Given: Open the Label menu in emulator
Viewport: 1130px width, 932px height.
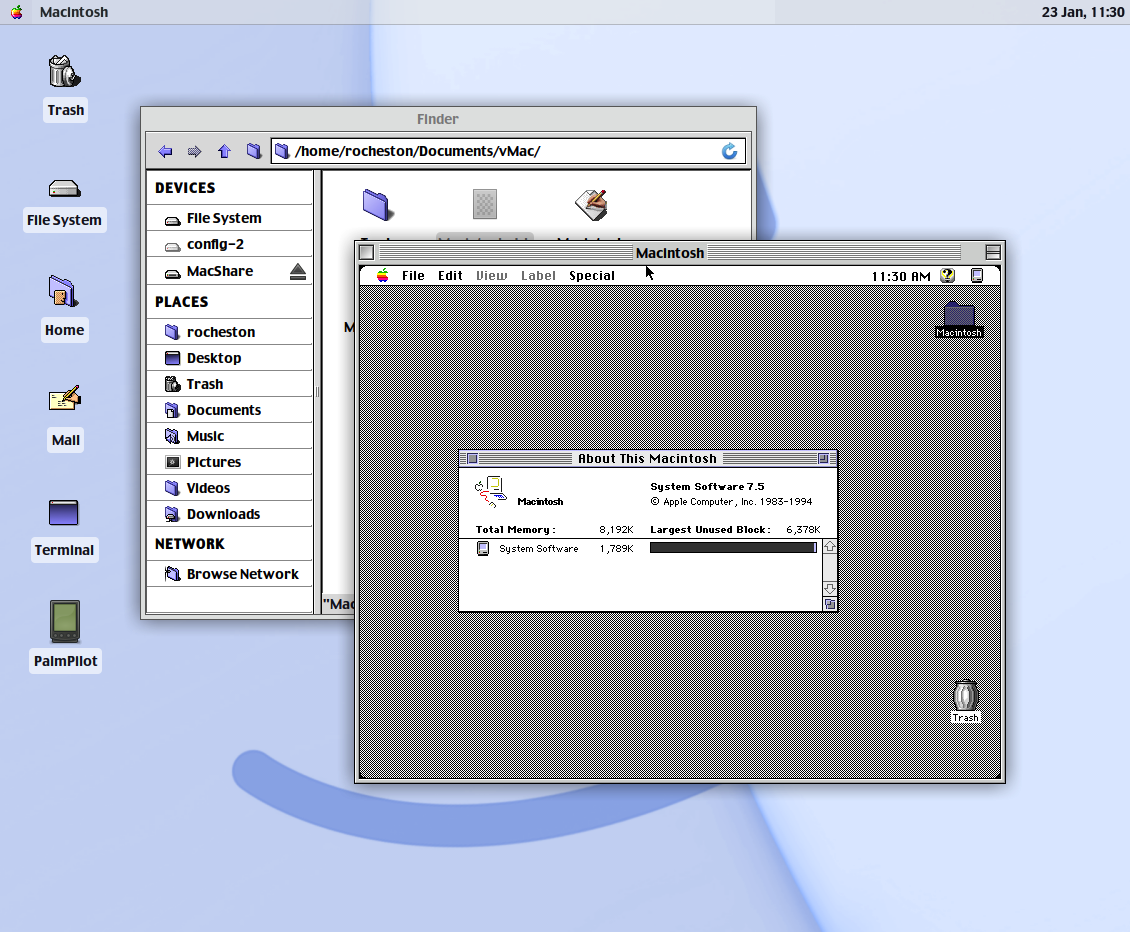Looking at the screenshot, I should [x=538, y=275].
